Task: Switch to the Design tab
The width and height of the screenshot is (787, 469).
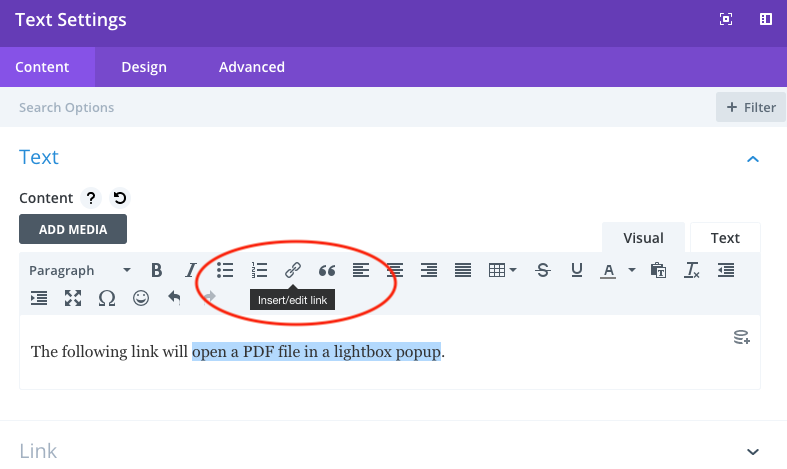Action: coord(144,67)
